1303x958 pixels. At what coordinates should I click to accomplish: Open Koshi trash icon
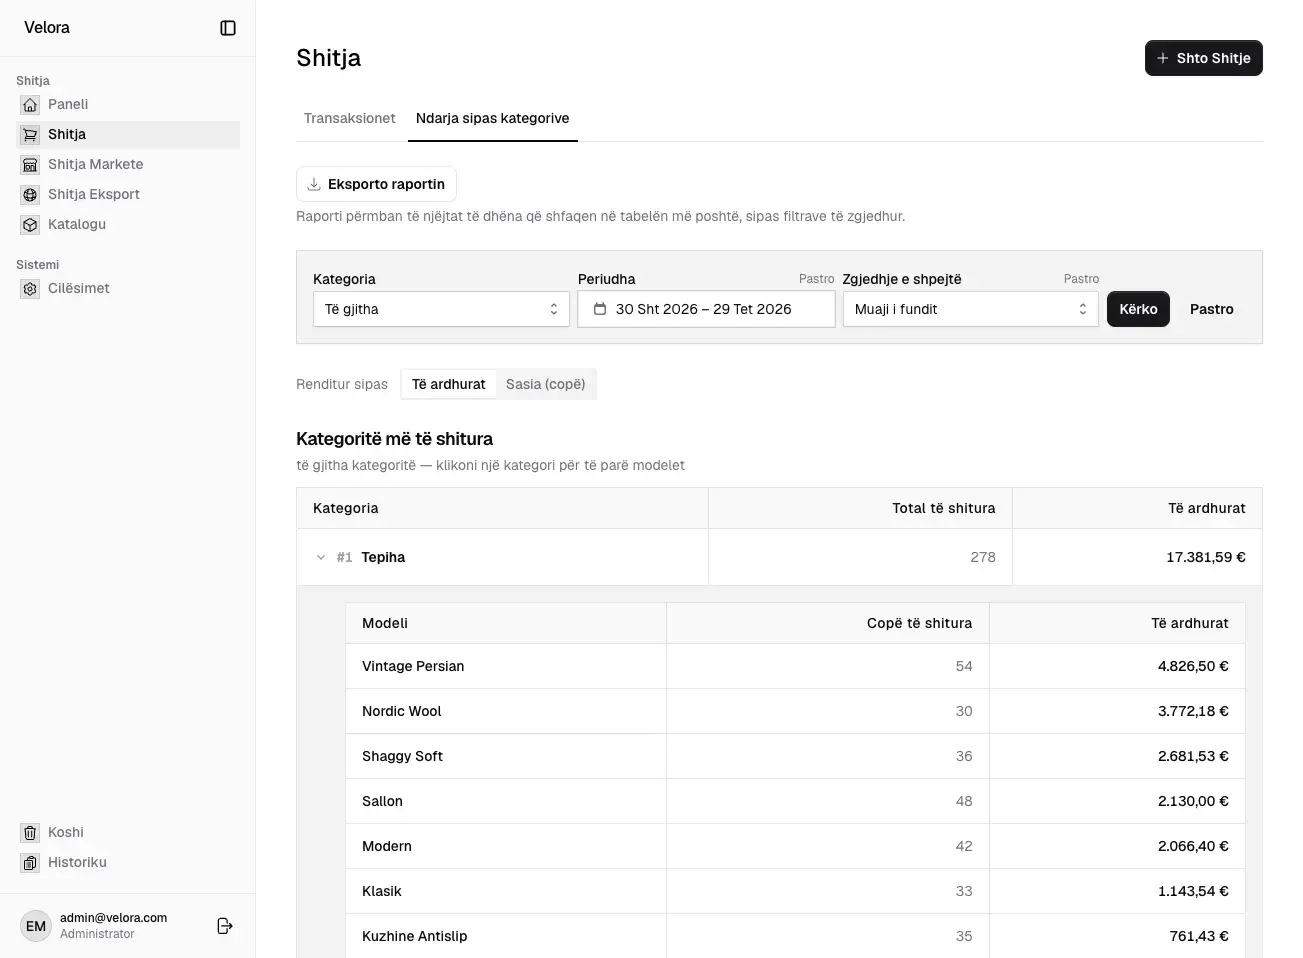(30, 832)
